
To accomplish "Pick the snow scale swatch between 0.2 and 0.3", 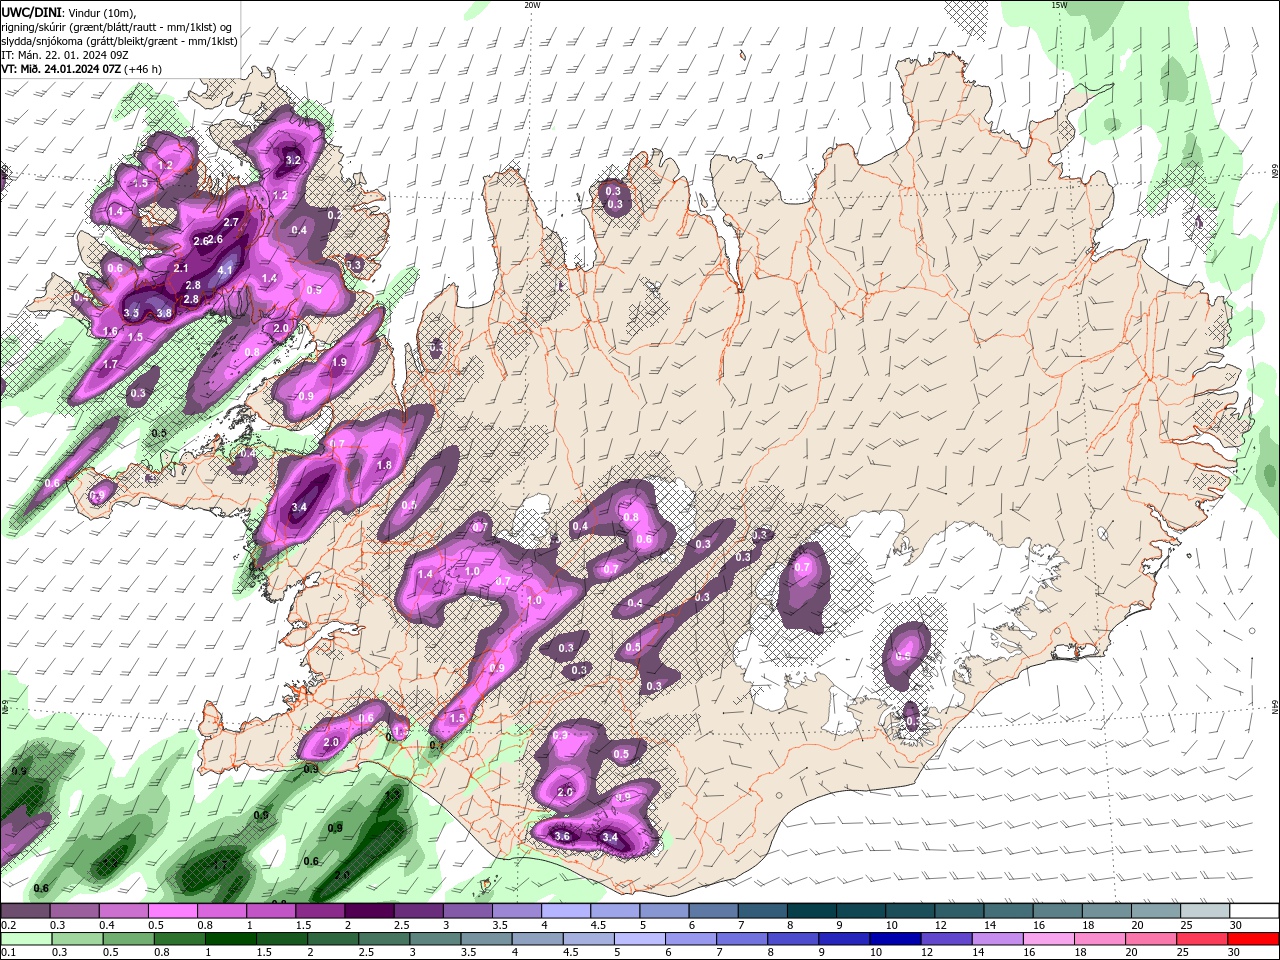I will (x=25, y=911).
